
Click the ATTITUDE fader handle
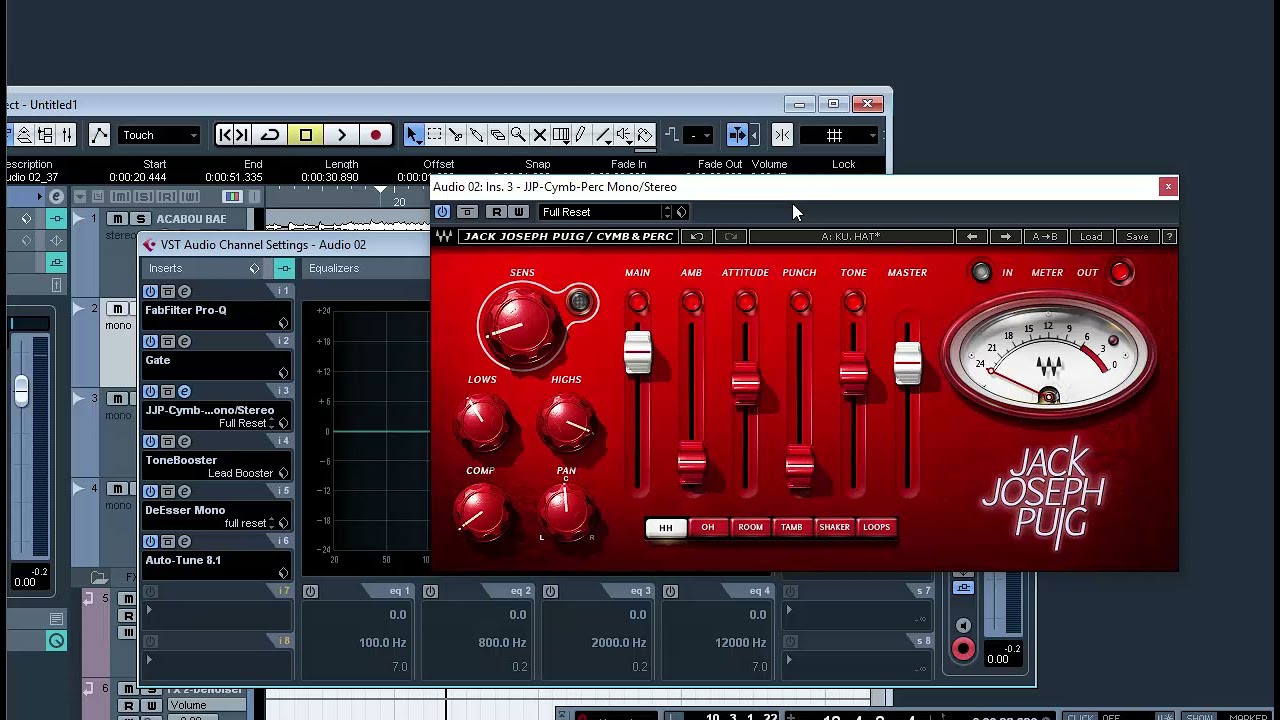745,386
